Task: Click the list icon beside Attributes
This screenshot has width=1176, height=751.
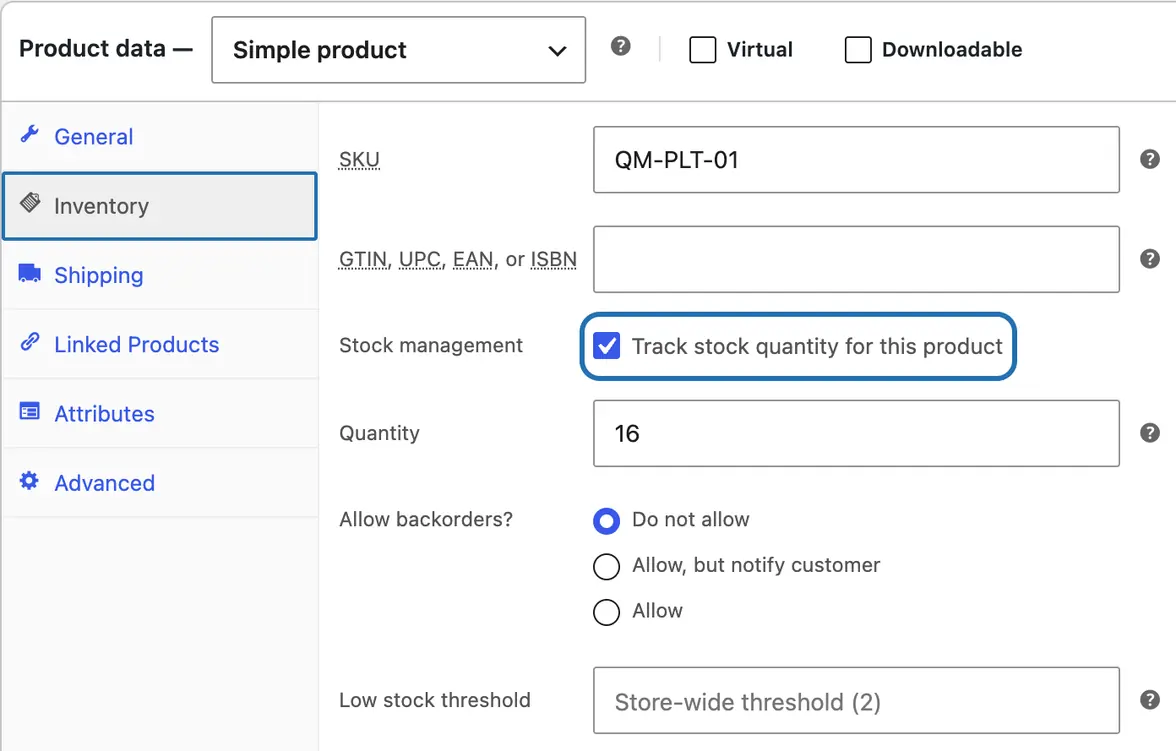Action: 29,411
